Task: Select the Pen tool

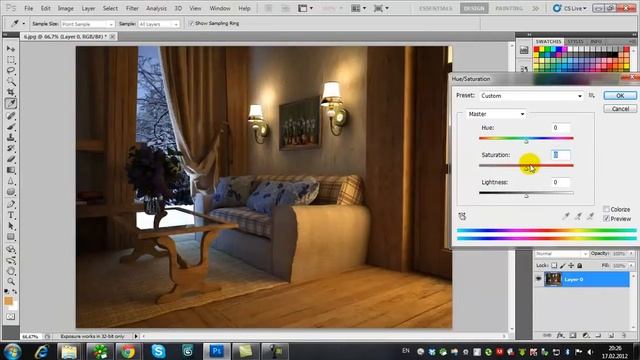Action: click(x=11, y=204)
